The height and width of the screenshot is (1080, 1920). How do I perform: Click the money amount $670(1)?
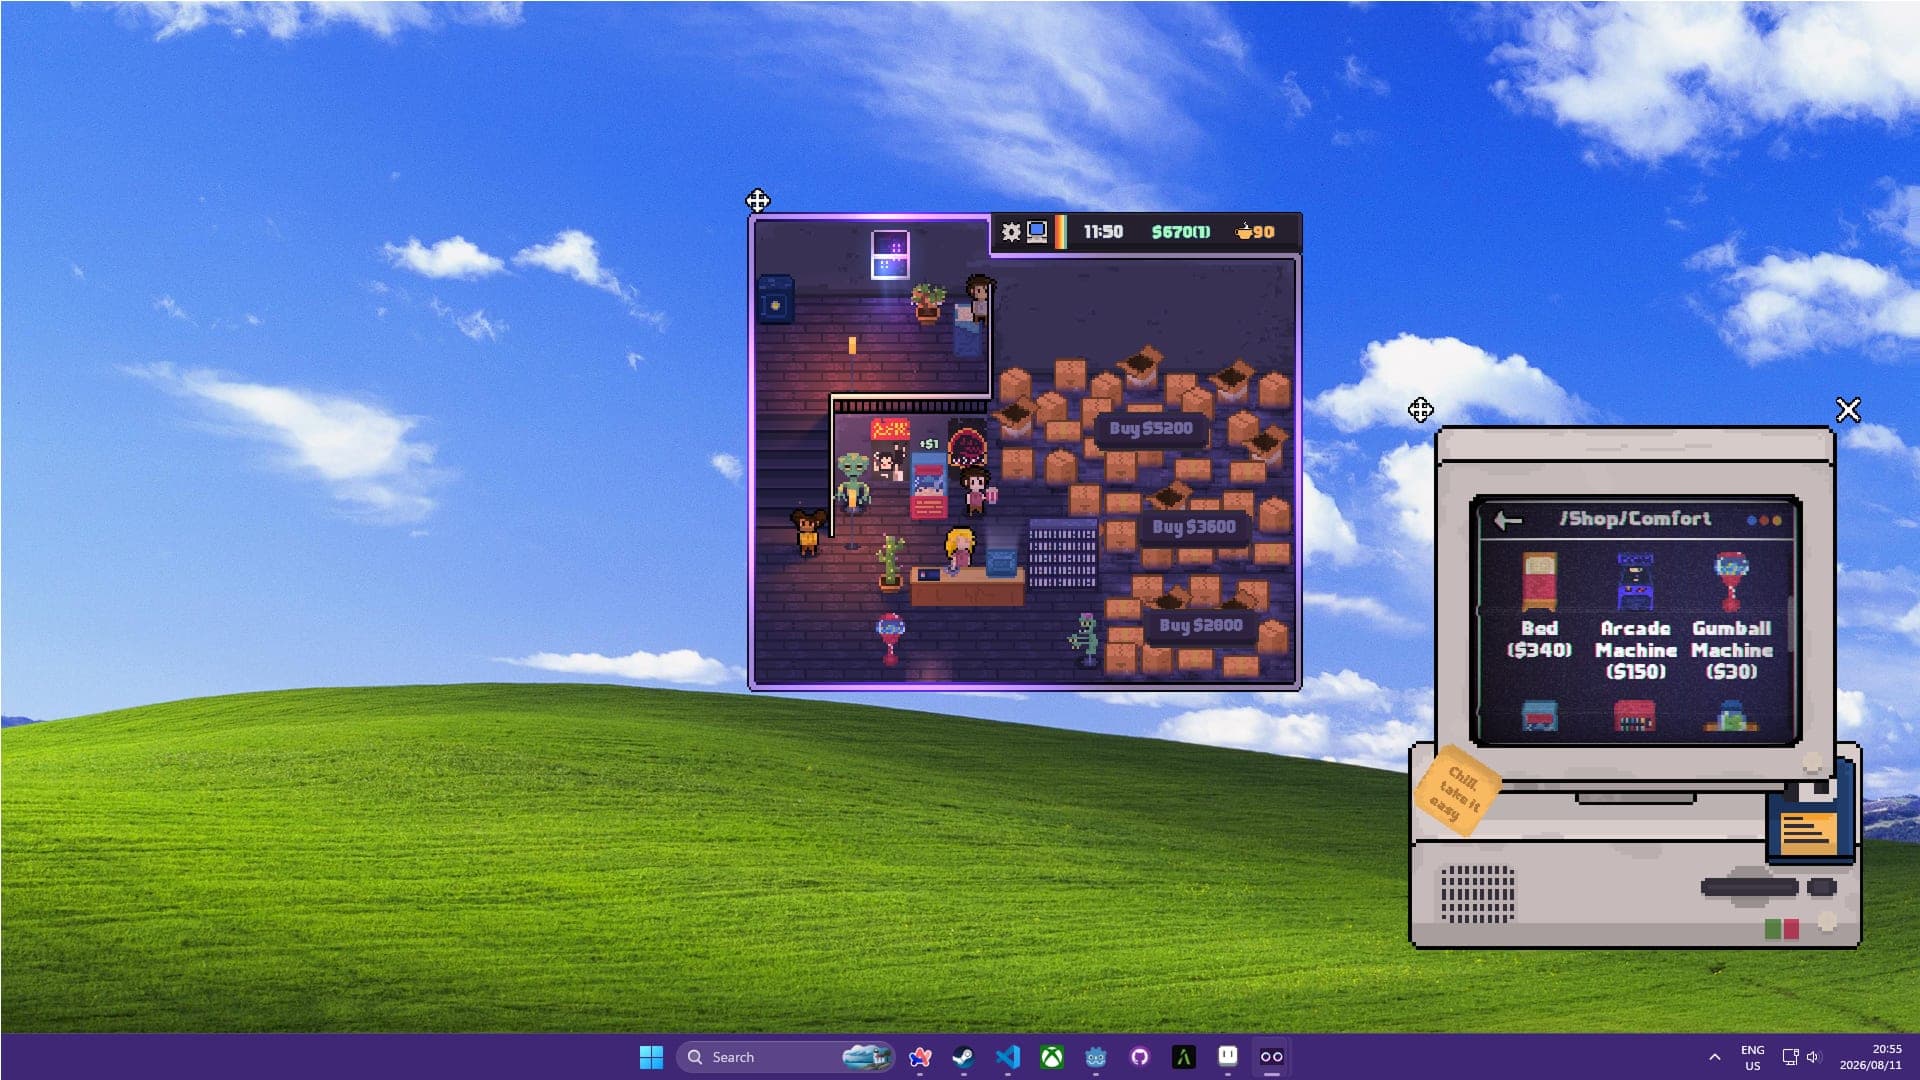pos(1180,232)
